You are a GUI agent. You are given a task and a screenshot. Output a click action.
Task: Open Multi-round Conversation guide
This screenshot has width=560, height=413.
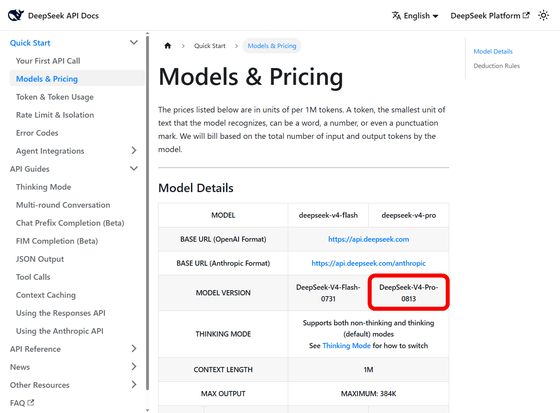click(63, 205)
